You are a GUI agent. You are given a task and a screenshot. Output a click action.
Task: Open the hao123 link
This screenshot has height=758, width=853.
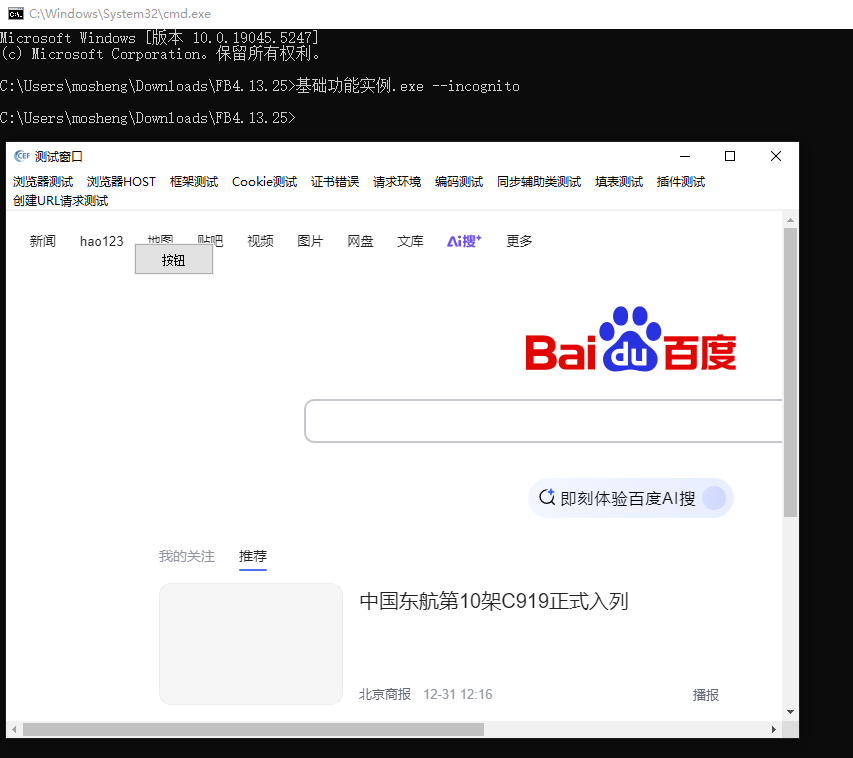[102, 241]
